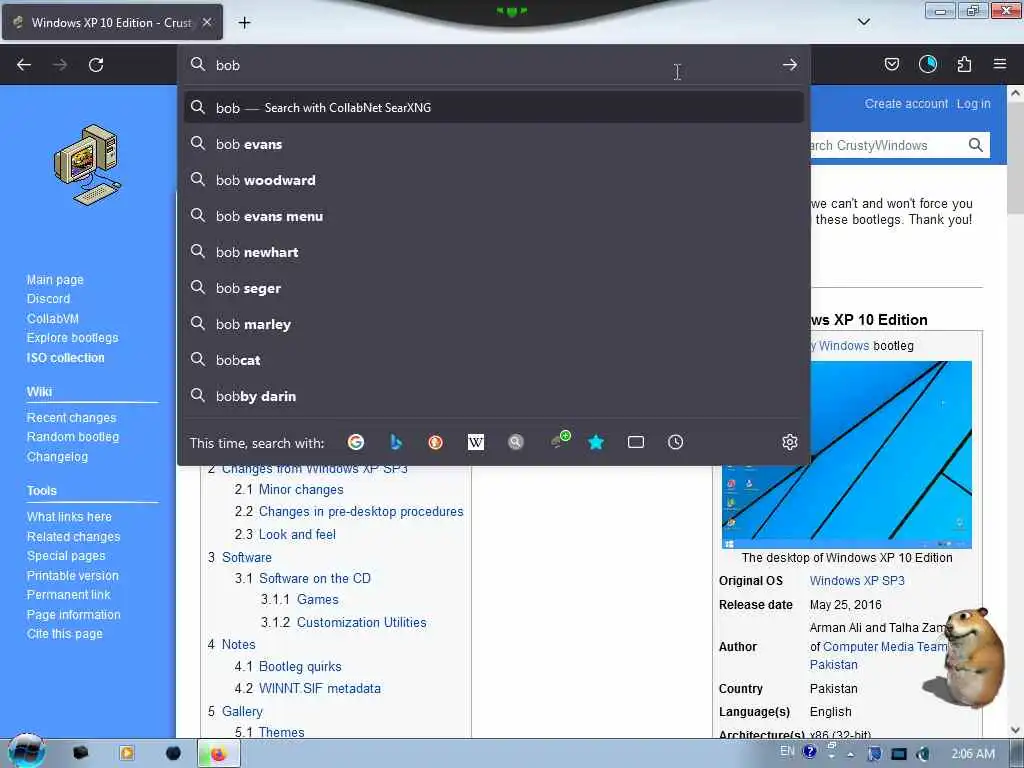This screenshot has height=768, width=1024.
Task: Search open tabs using the tab icon
Action: click(x=635, y=443)
